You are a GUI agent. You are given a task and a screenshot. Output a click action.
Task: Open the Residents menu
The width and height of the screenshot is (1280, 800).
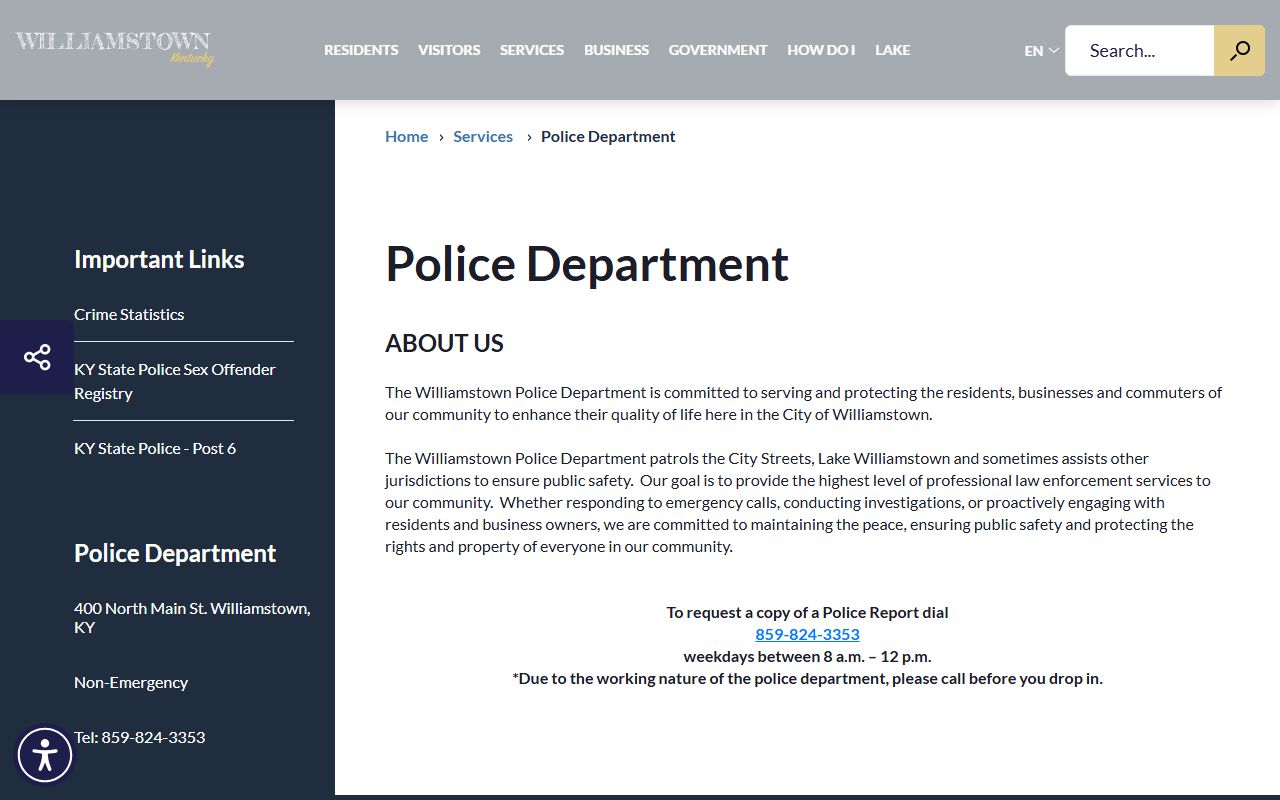(x=361, y=50)
